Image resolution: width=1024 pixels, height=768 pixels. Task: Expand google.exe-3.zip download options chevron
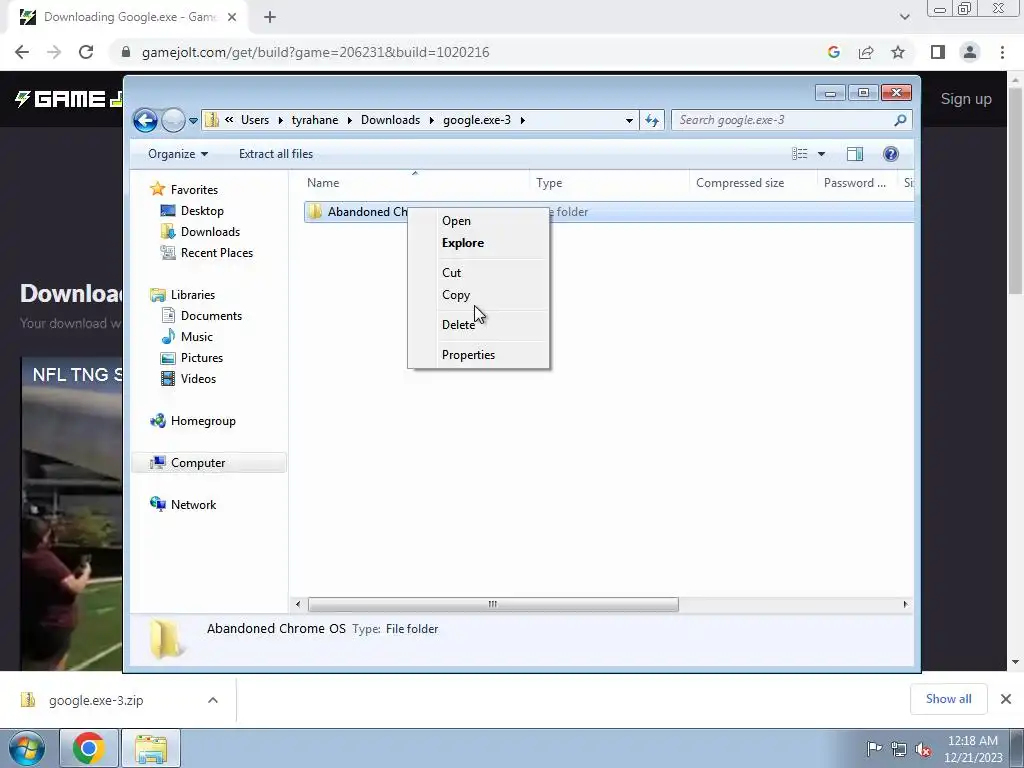(x=213, y=700)
